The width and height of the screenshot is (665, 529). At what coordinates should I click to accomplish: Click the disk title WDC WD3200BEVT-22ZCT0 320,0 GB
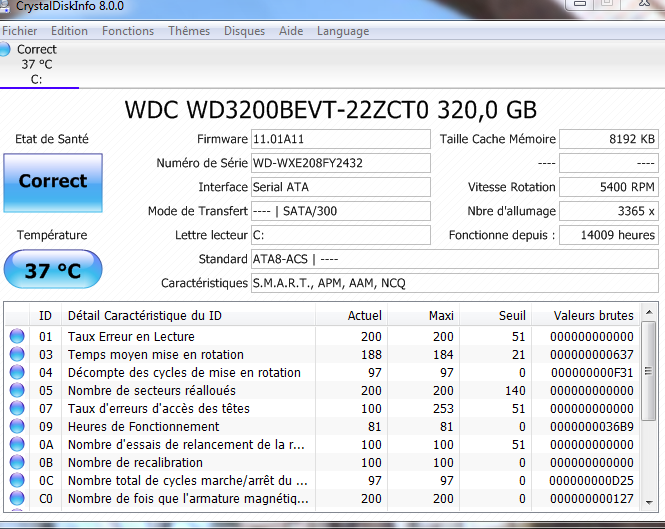click(x=331, y=110)
